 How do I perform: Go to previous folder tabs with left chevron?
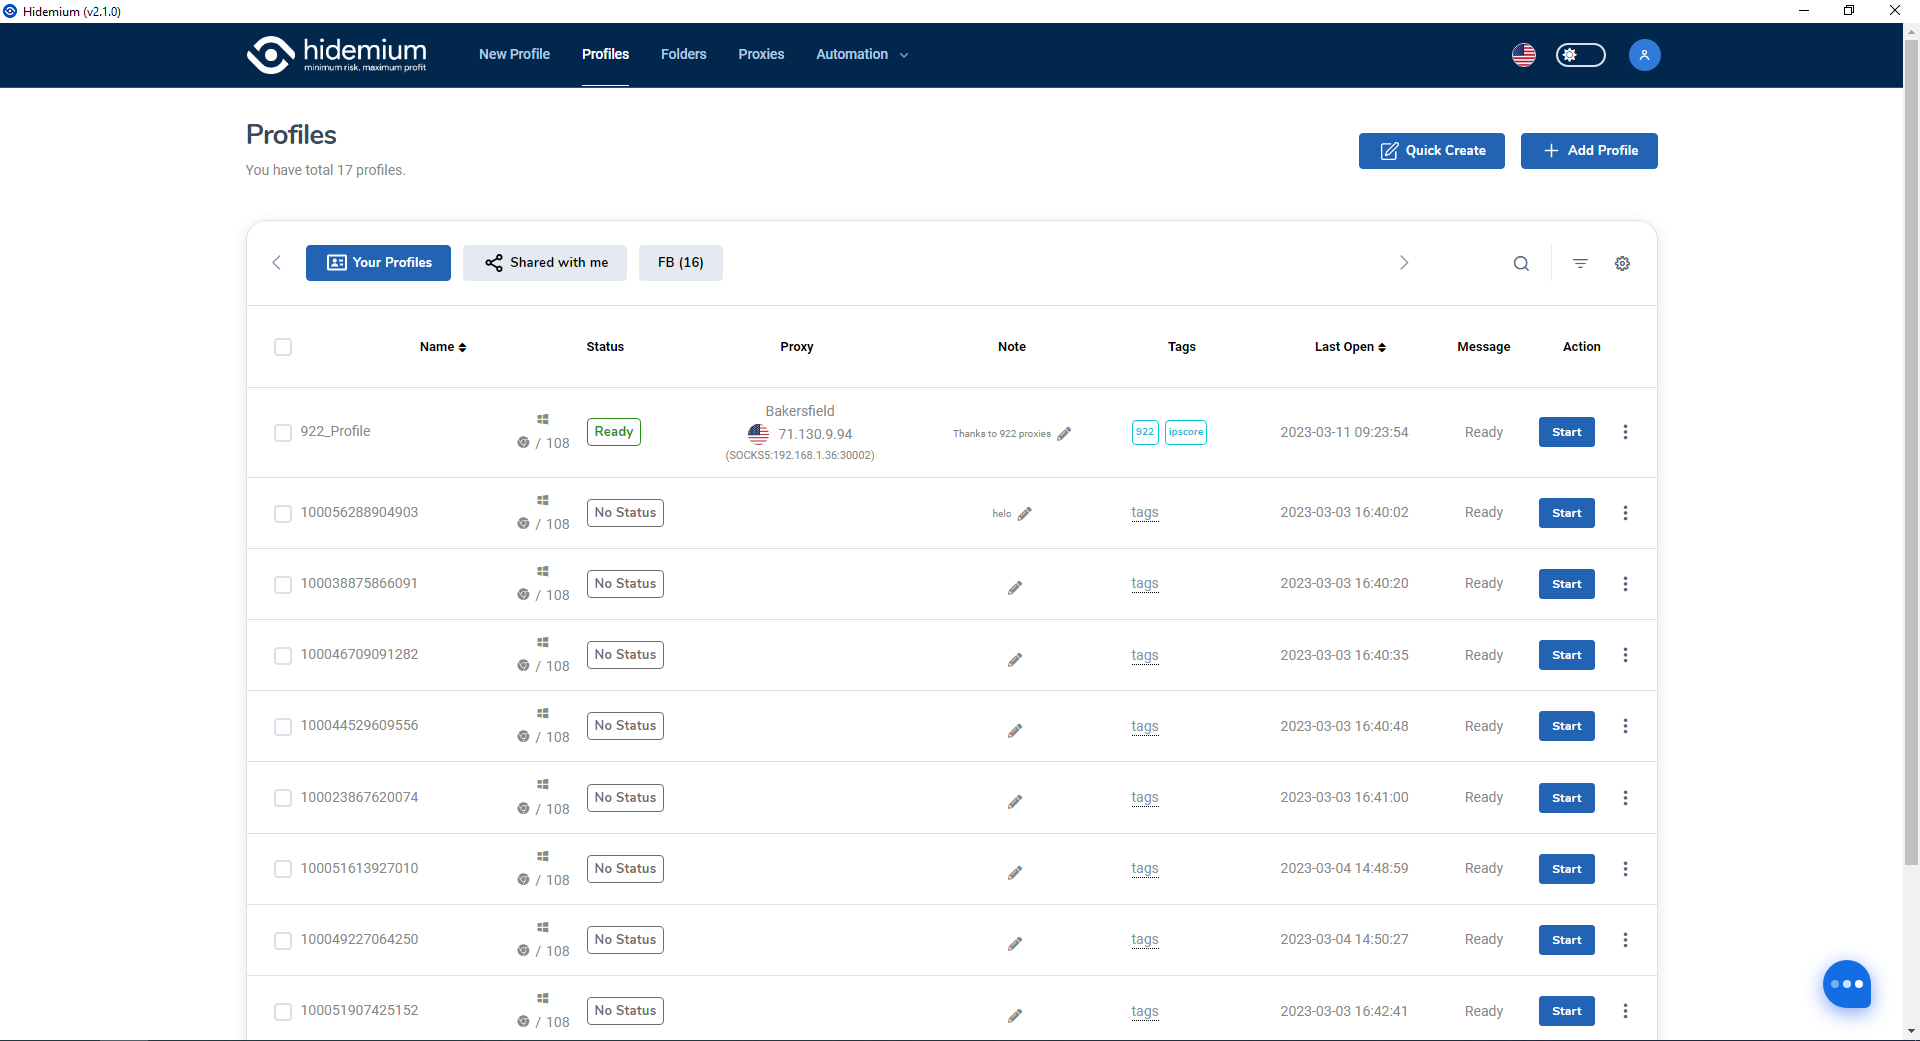pos(277,263)
